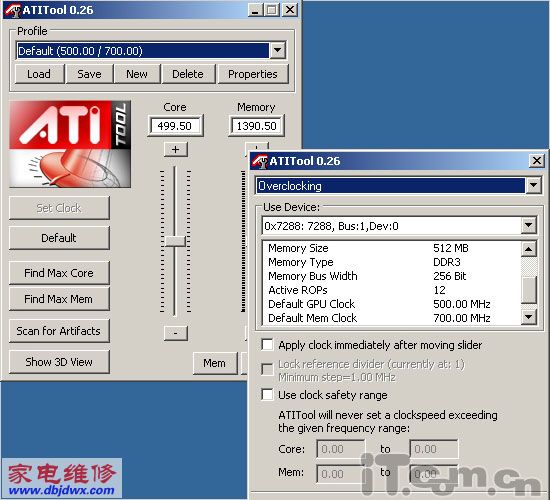Create a New profile

coord(137,74)
